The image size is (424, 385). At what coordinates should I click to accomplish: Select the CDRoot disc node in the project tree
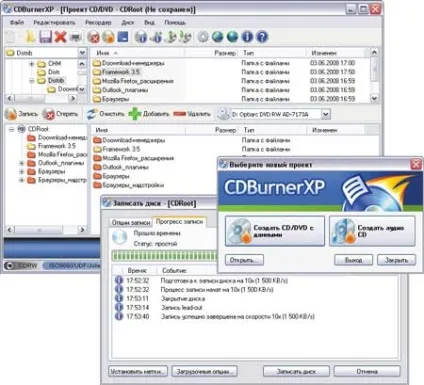(x=34, y=129)
